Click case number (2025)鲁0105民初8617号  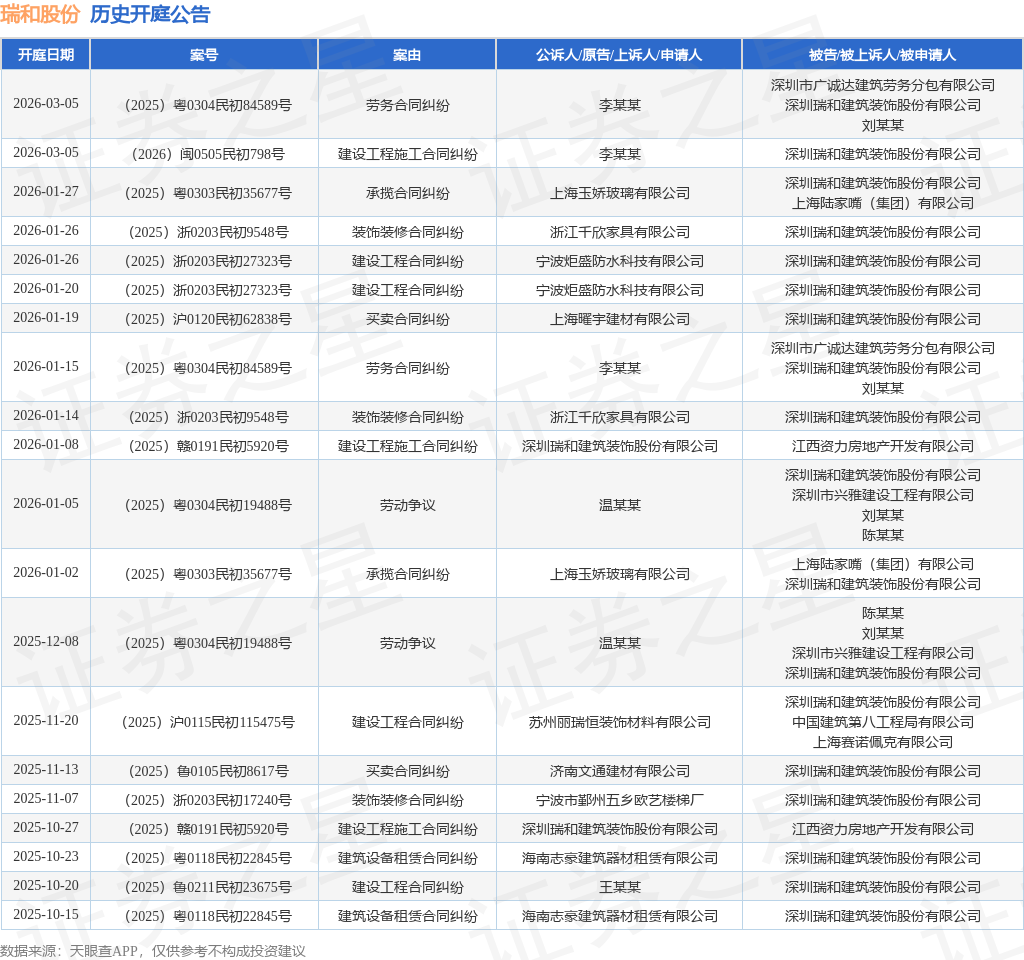pos(208,771)
